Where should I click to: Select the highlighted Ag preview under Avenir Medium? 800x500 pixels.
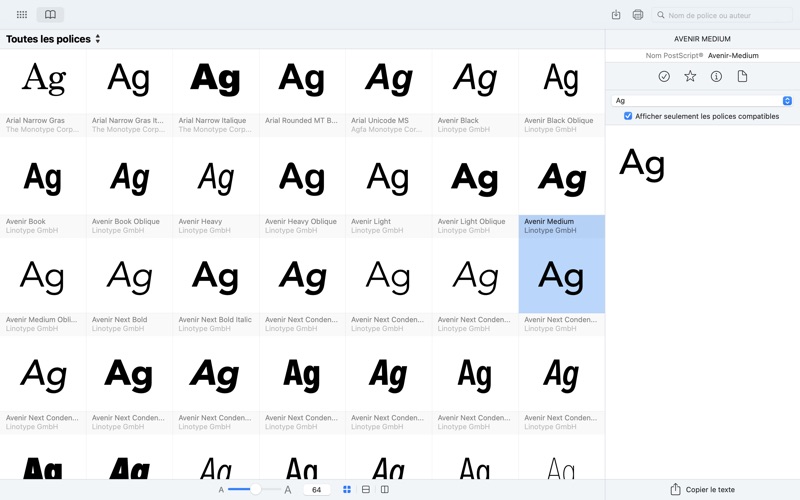tap(561, 276)
